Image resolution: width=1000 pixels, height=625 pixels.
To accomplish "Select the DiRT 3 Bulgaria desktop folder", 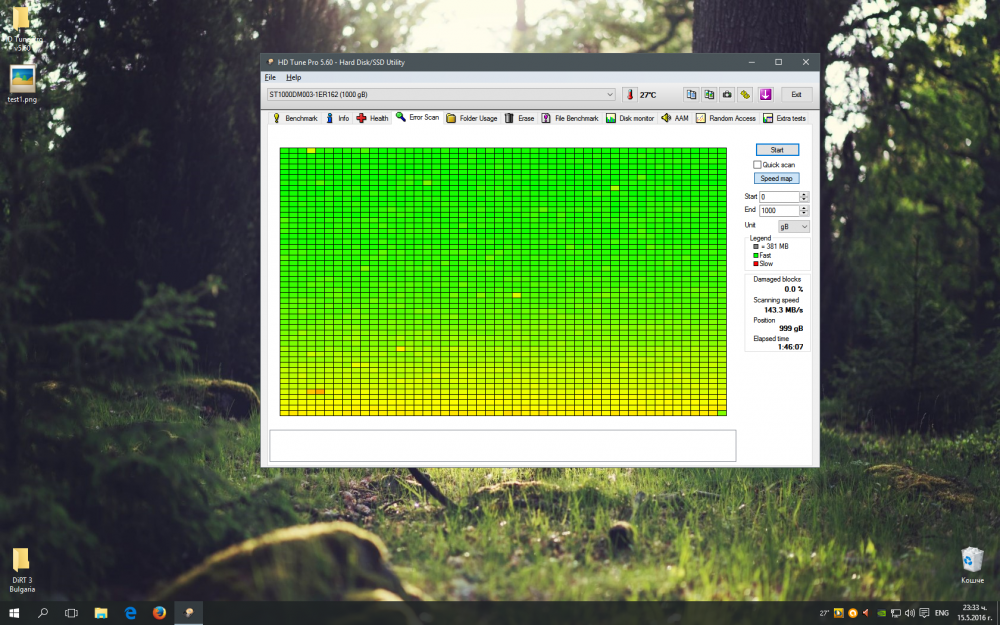I will click(22, 570).
